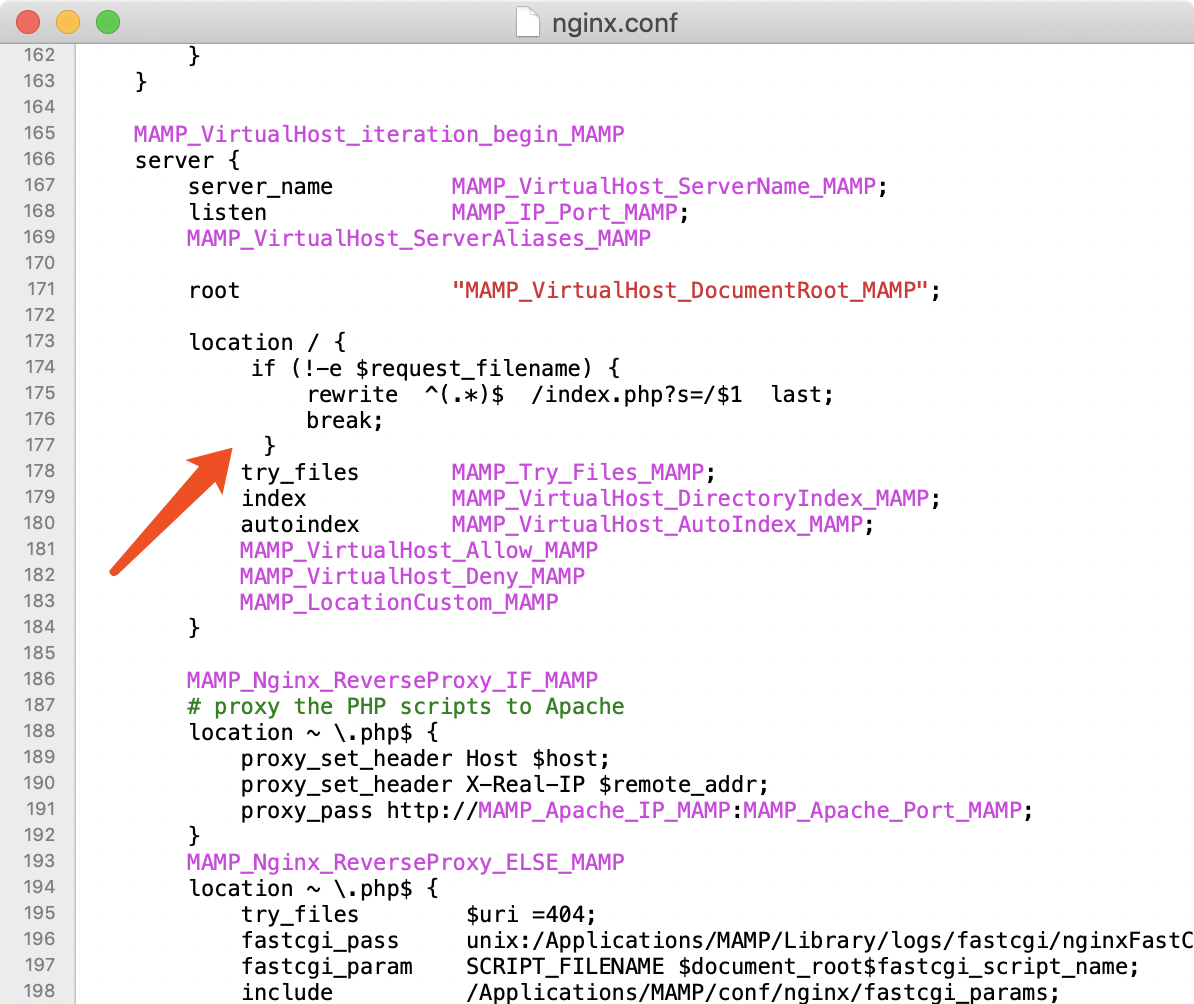Image resolution: width=1194 pixels, height=1004 pixels.
Task: Click the 'location ~ \.php$ {' on line 194
Action: 314,889
